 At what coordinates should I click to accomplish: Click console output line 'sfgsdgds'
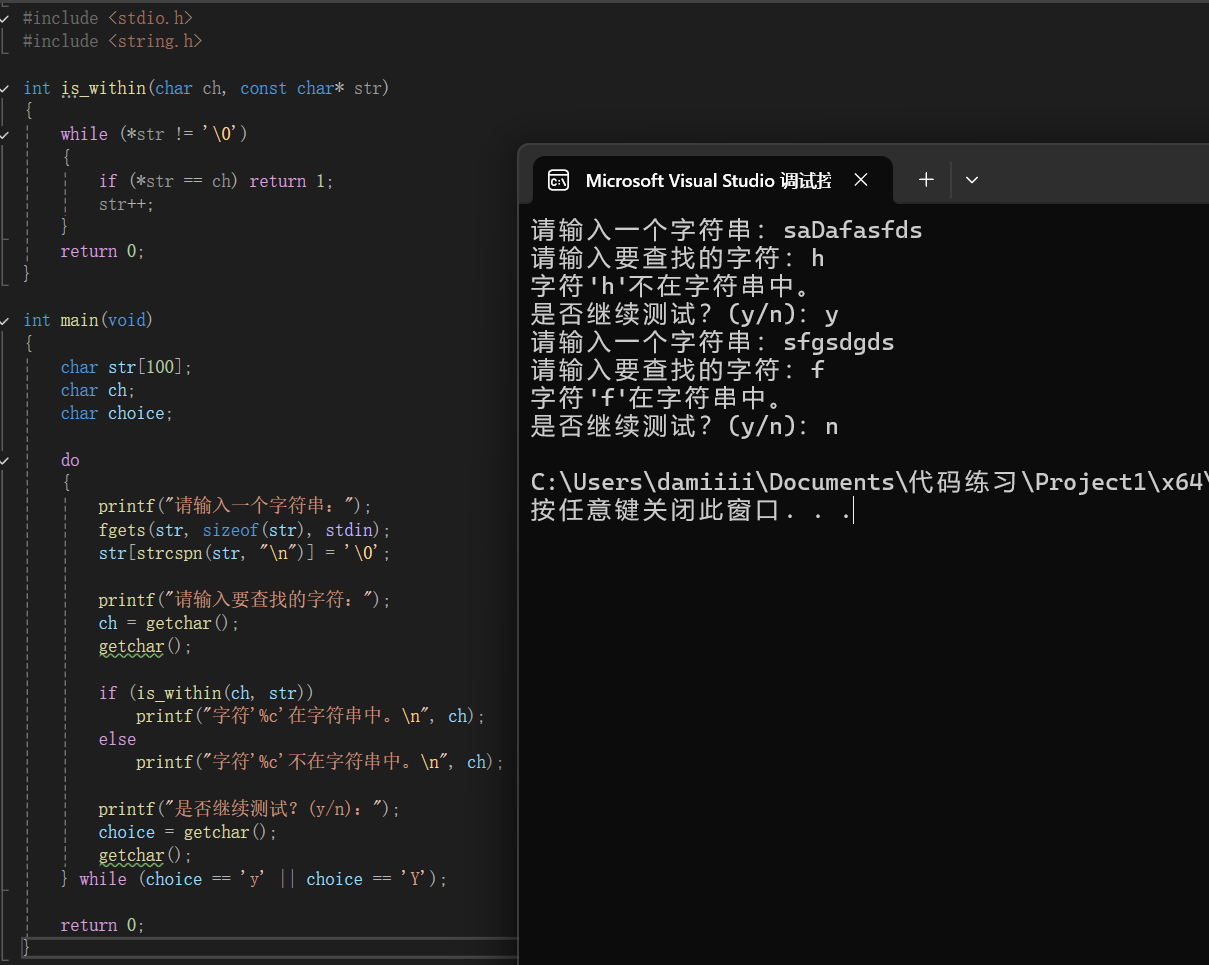click(839, 343)
